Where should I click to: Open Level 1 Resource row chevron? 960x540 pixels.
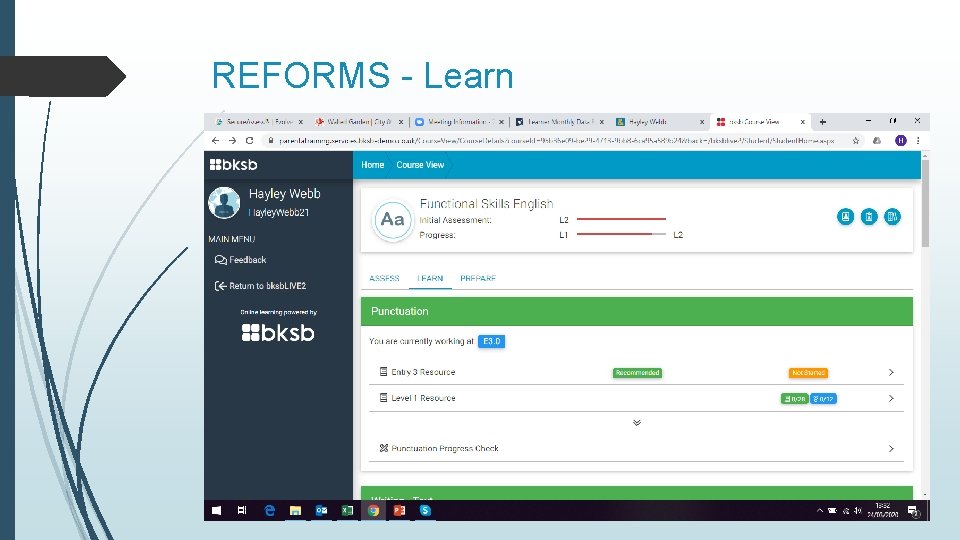[x=891, y=399]
